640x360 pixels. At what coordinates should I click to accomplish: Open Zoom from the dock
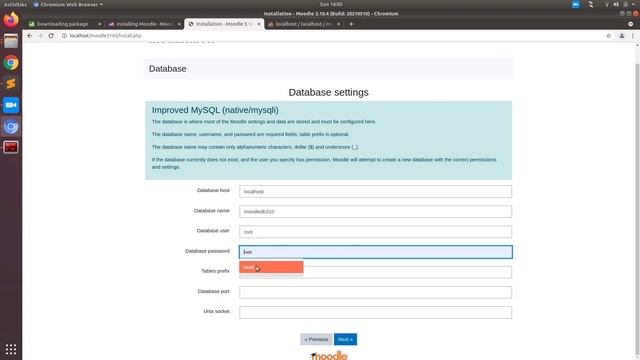coord(11,105)
